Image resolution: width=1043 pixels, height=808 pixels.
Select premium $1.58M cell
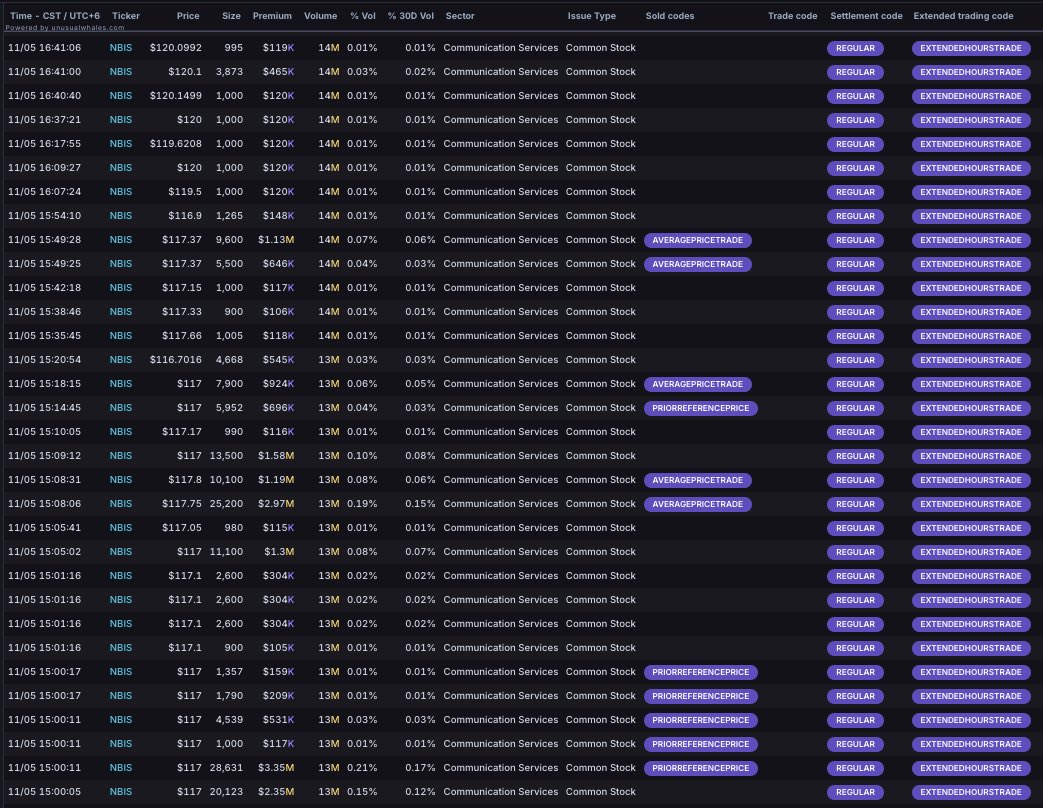pyautogui.click(x=276, y=456)
